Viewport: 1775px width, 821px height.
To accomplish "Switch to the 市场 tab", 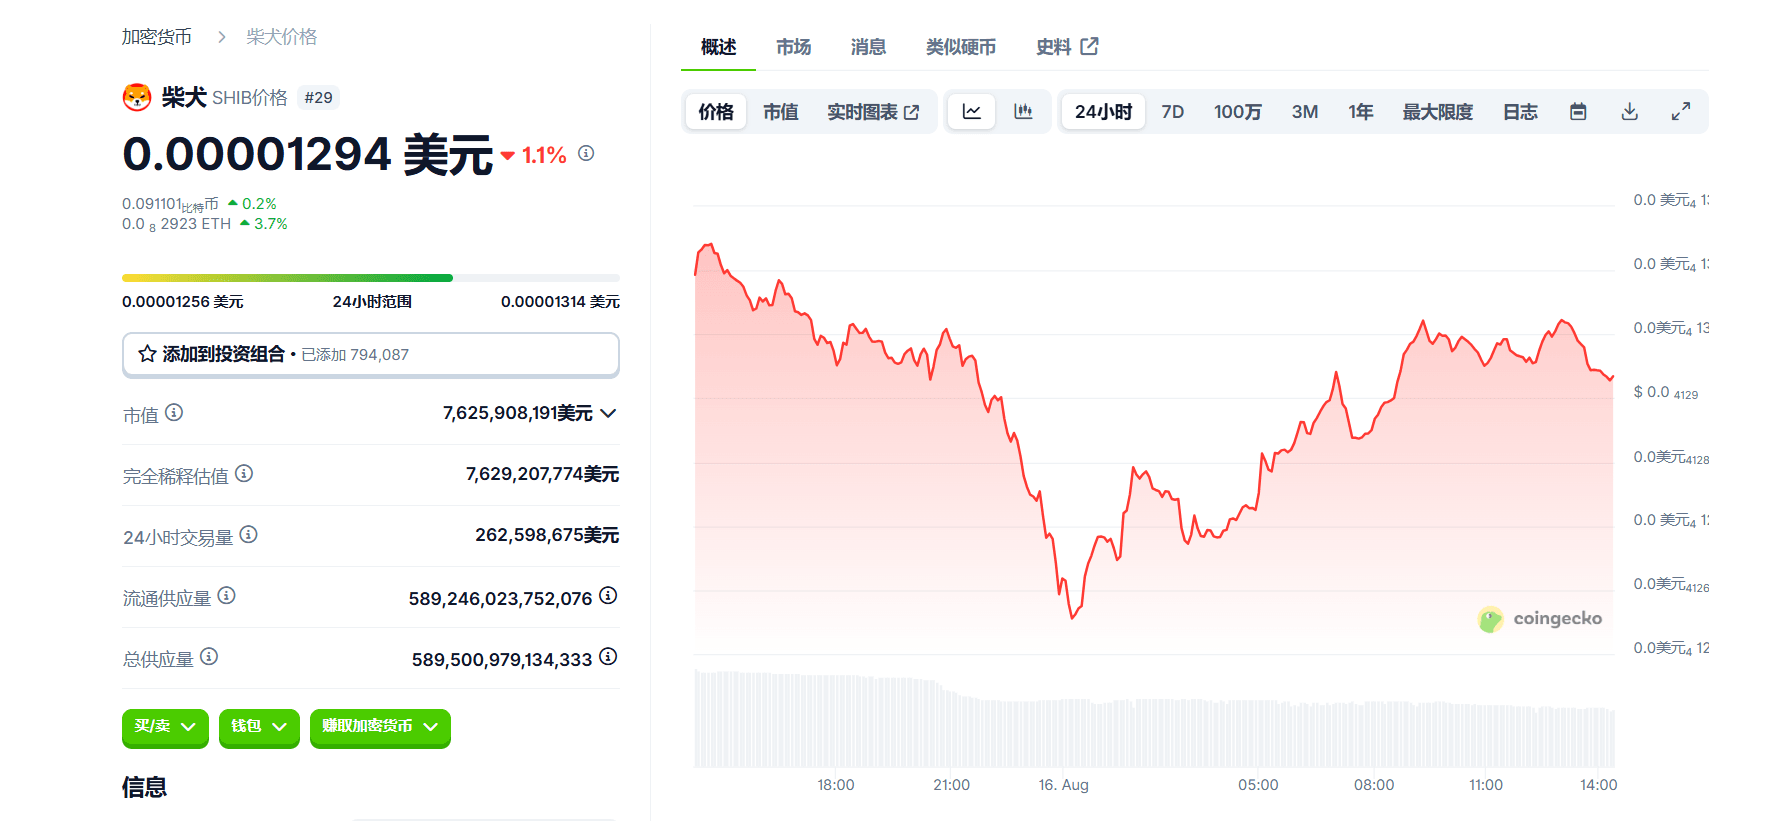I will 793,47.
